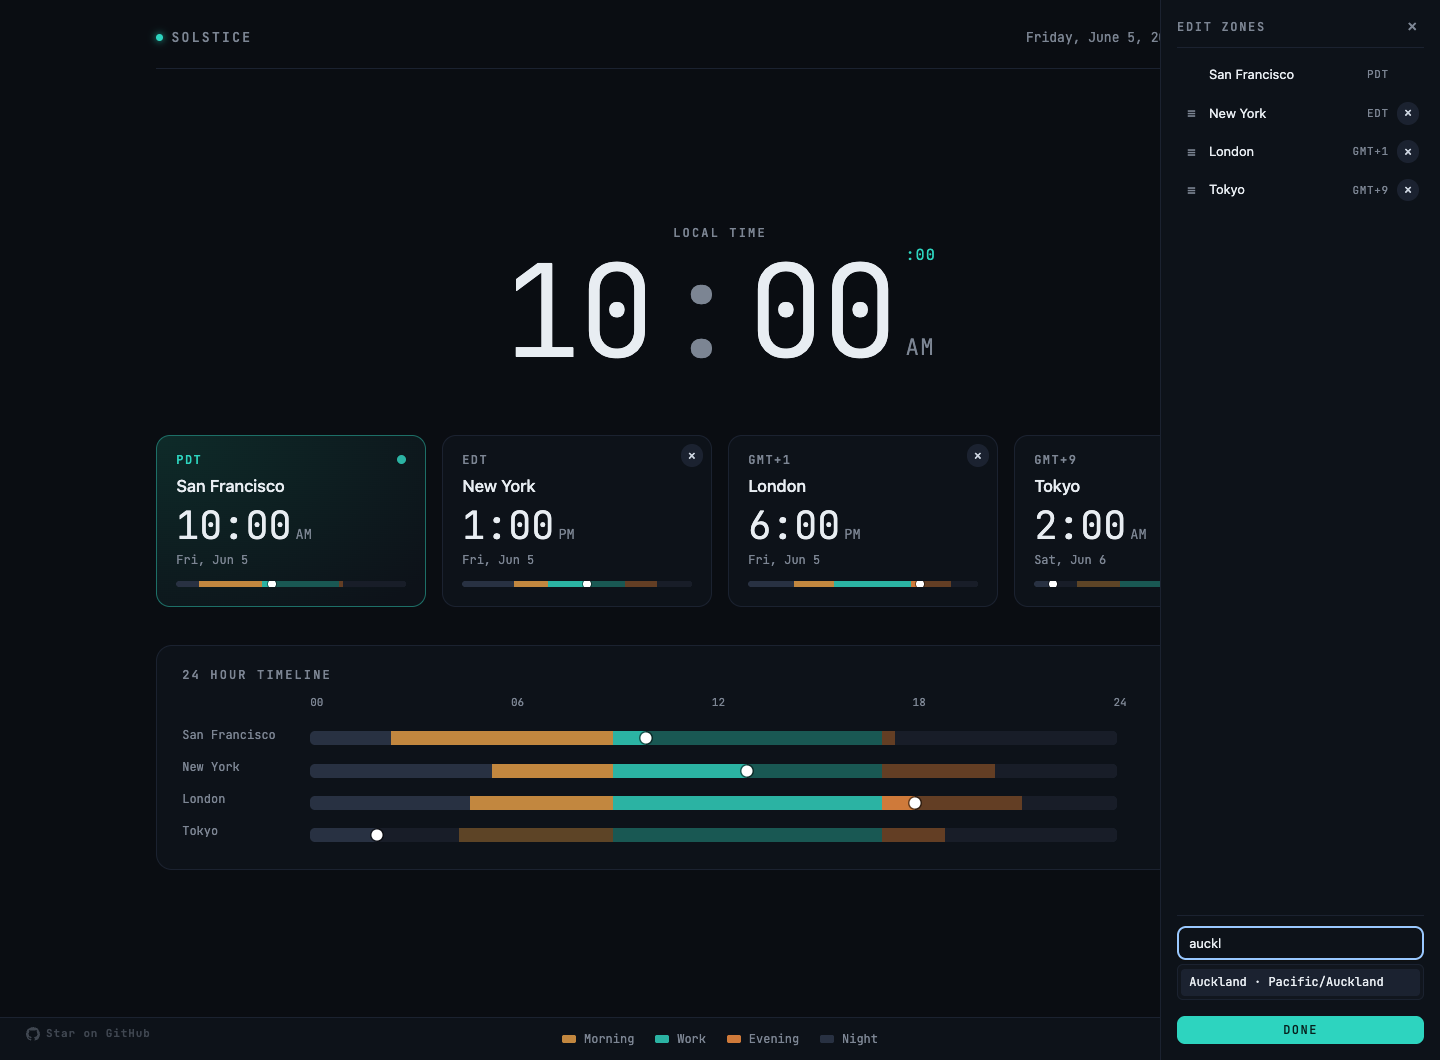Image resolution: width=1440 pixels, height=1060 pixels.
Task: Click the London timeline row label
Action: [x=204, y=799]
